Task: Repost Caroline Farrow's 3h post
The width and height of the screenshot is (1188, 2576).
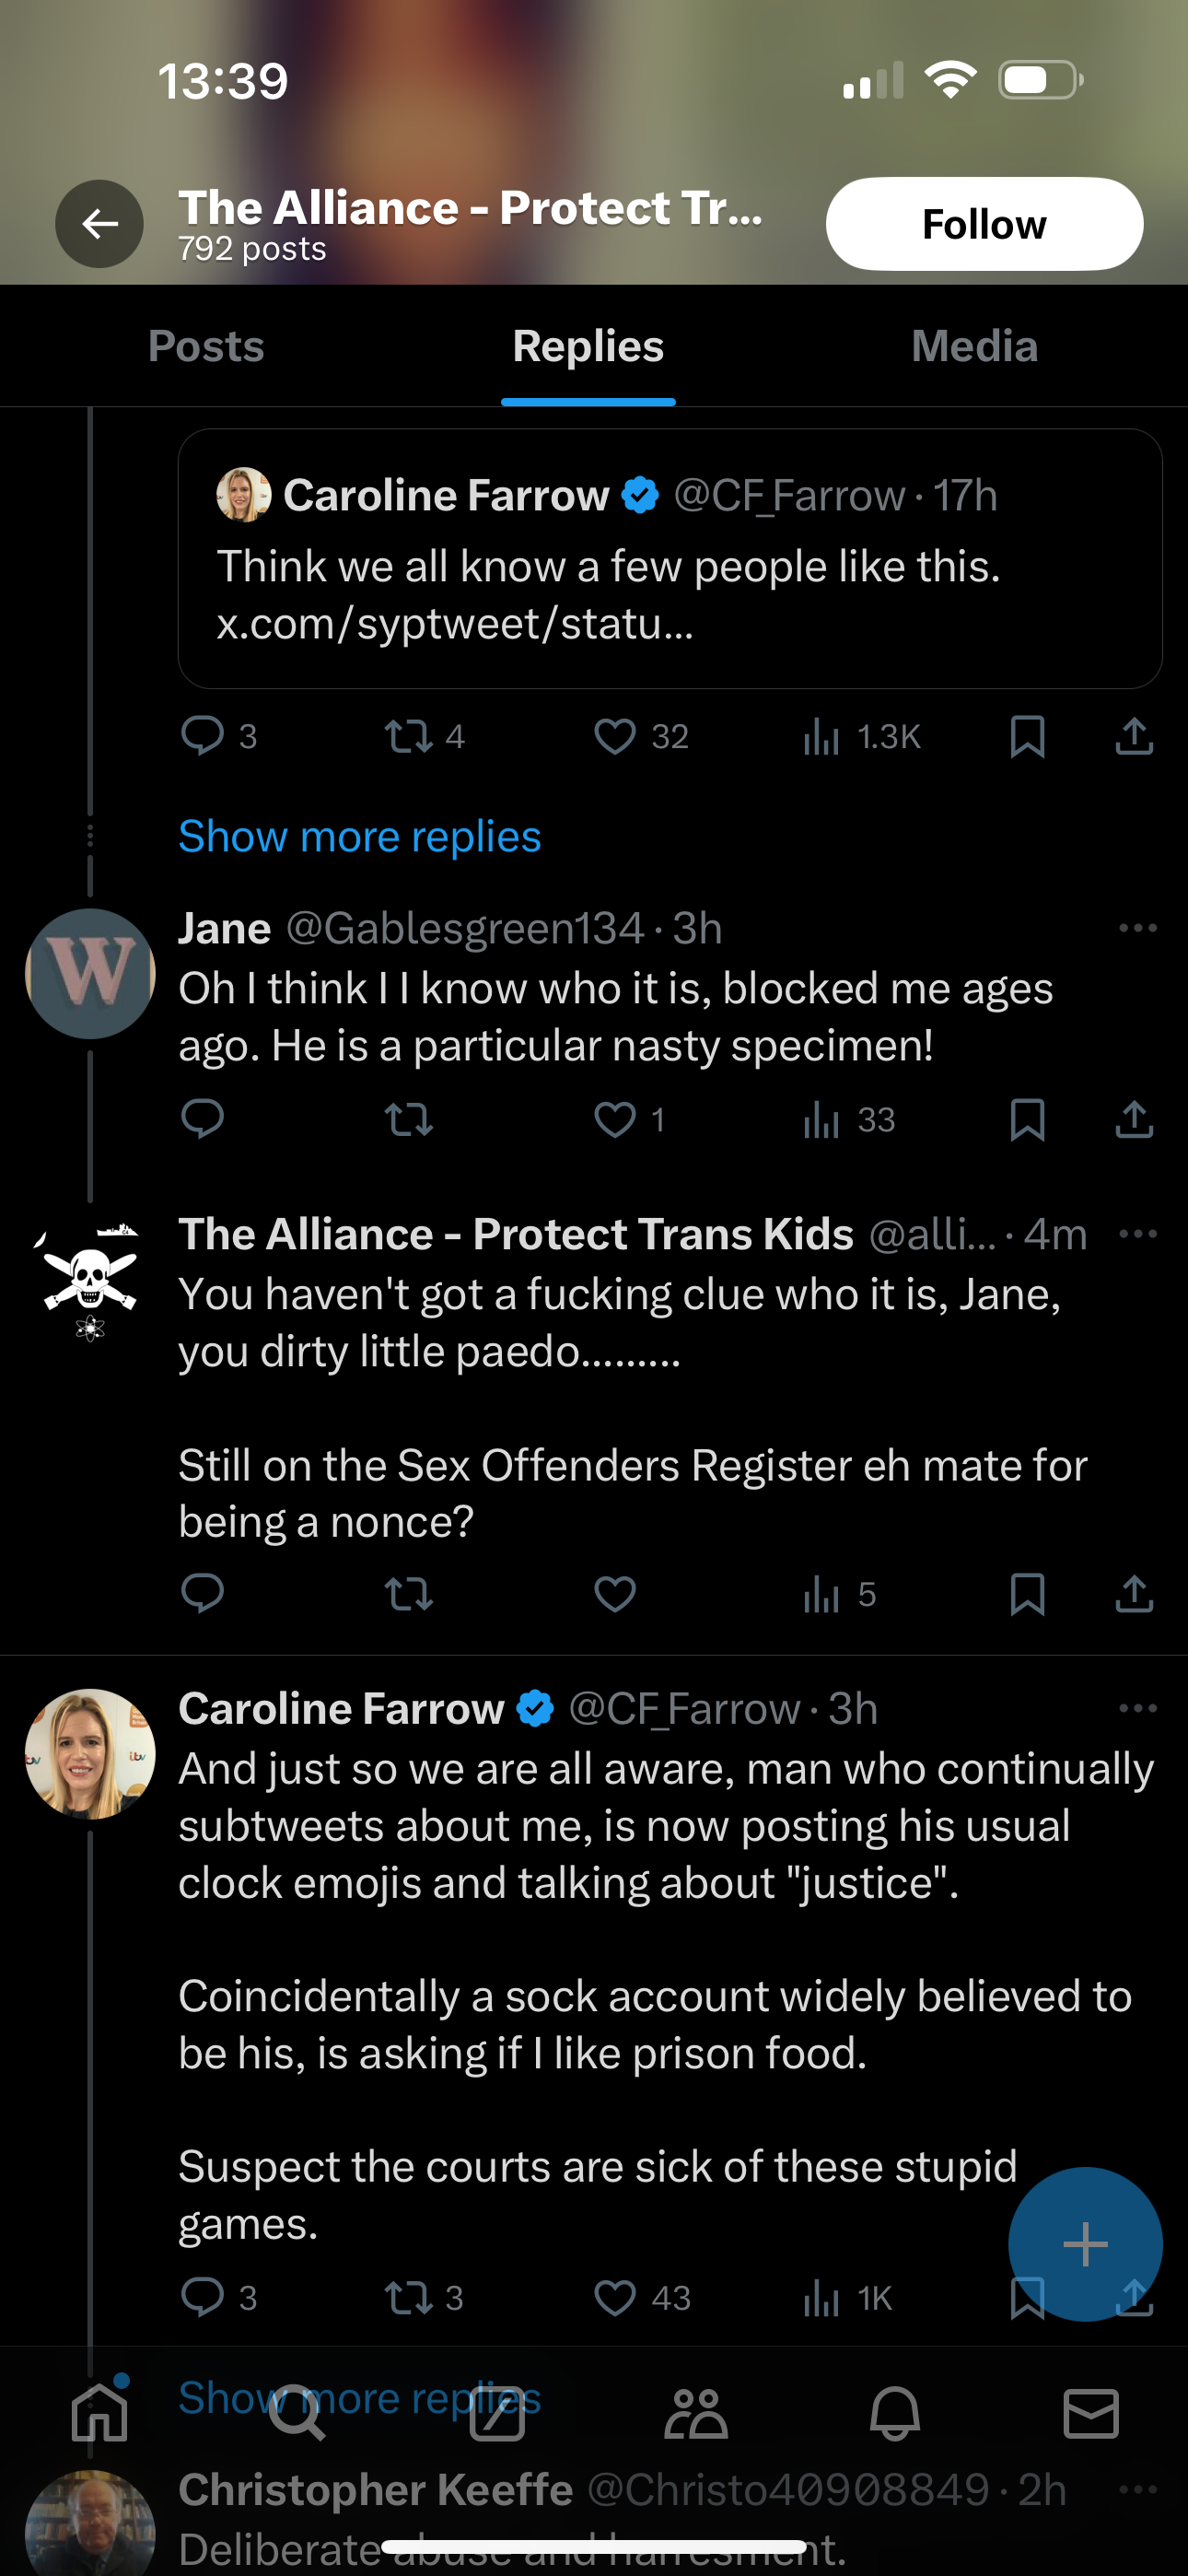Action: (x=409, y=2297)
